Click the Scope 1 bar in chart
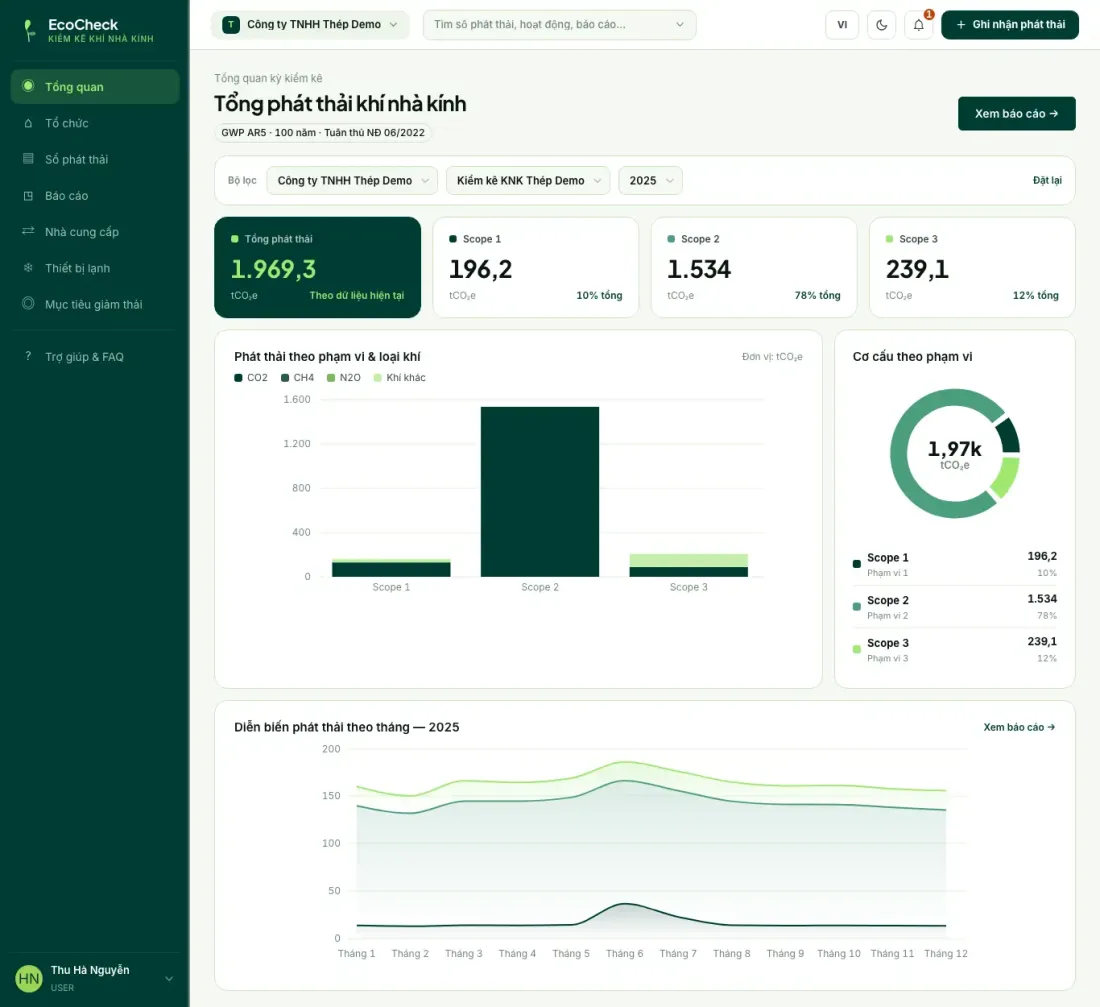 (391, 568)
